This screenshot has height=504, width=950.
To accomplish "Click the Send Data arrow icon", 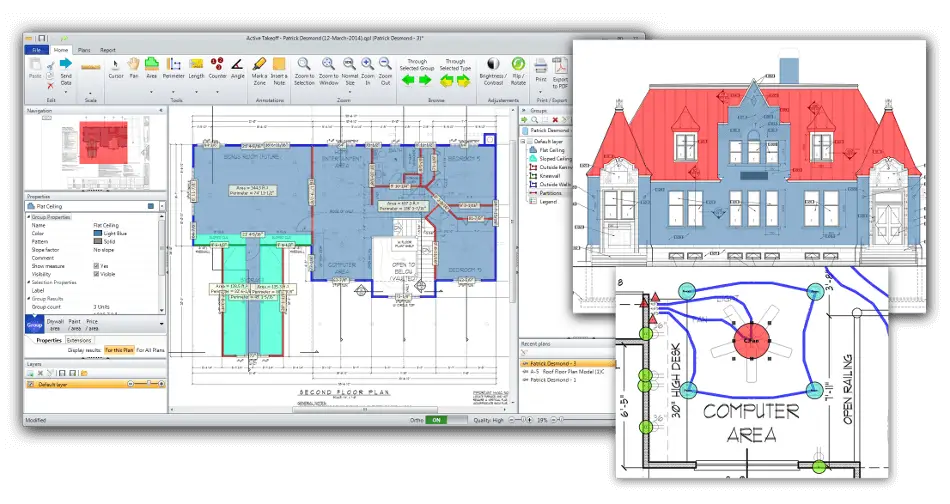I will point(66,64).
